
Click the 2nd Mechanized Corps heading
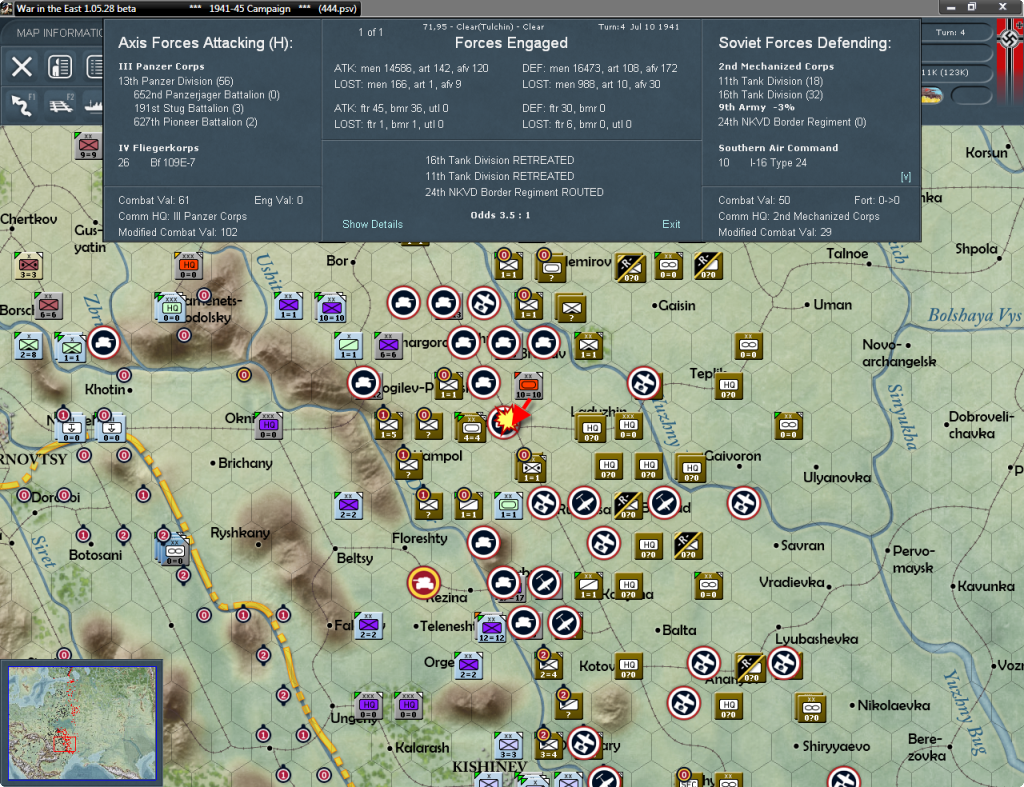[776, 67]
